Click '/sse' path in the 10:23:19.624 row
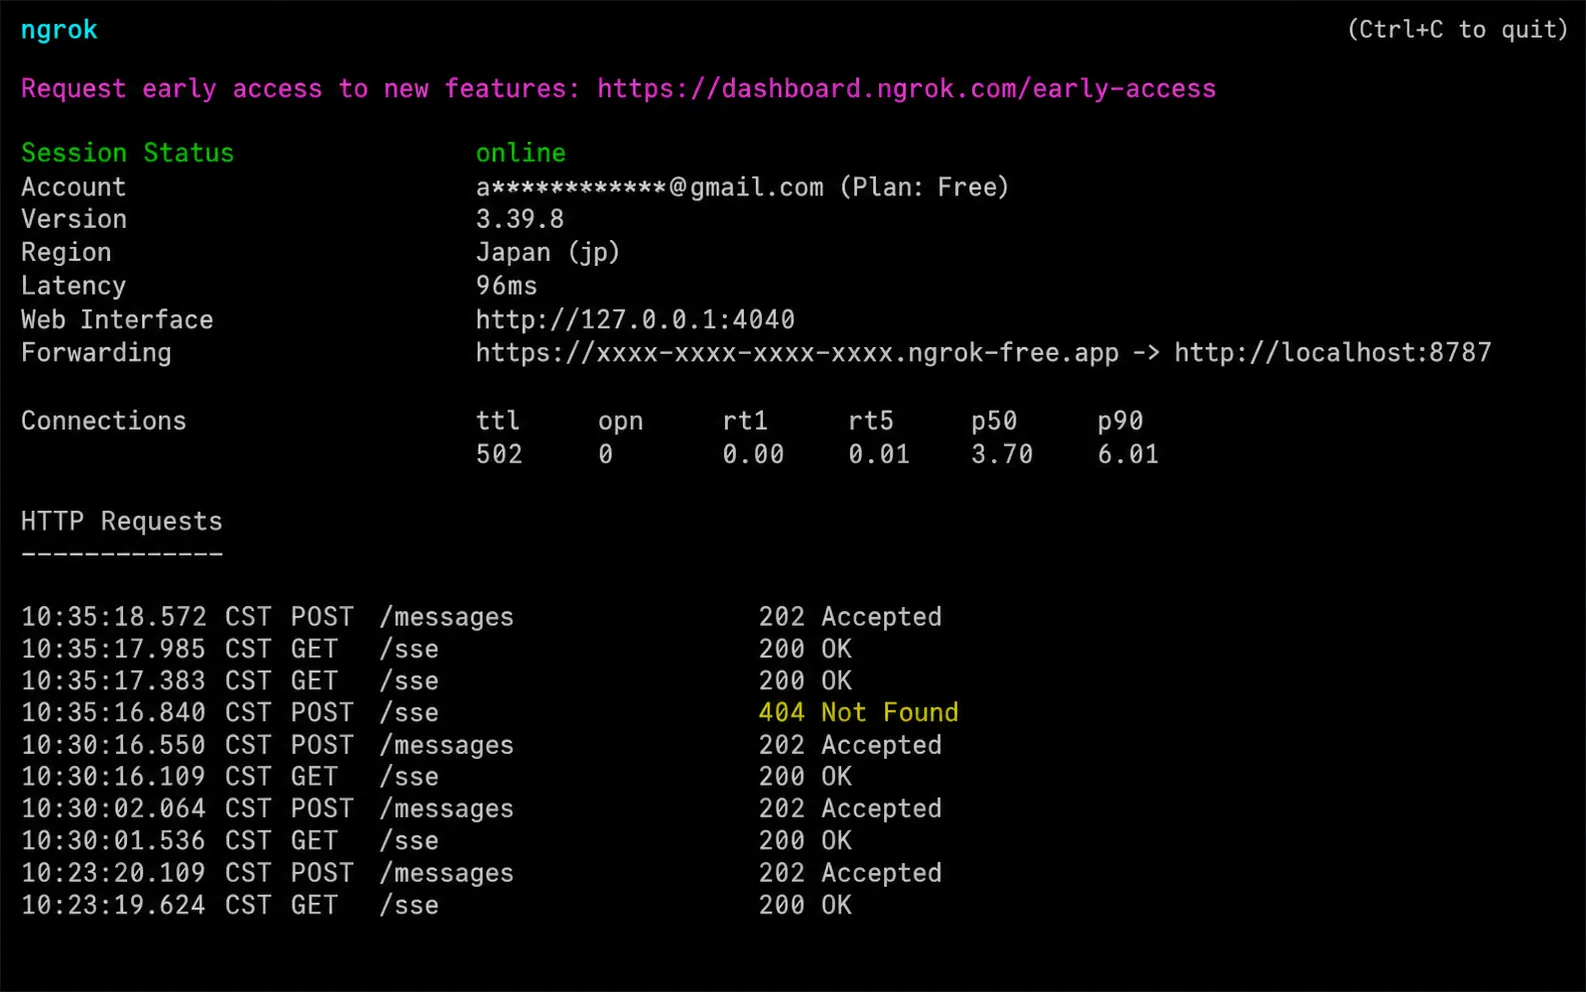This screenshot has height=992, width=1586. [409, 905]
